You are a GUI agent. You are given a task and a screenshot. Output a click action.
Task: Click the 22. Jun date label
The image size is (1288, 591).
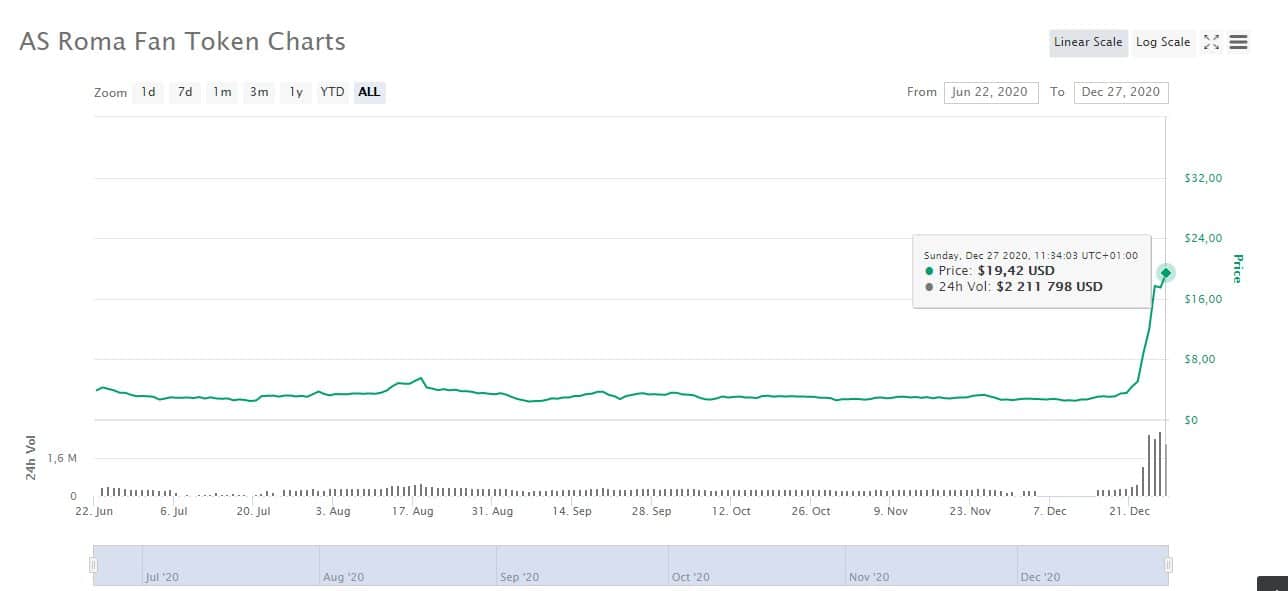95,511
